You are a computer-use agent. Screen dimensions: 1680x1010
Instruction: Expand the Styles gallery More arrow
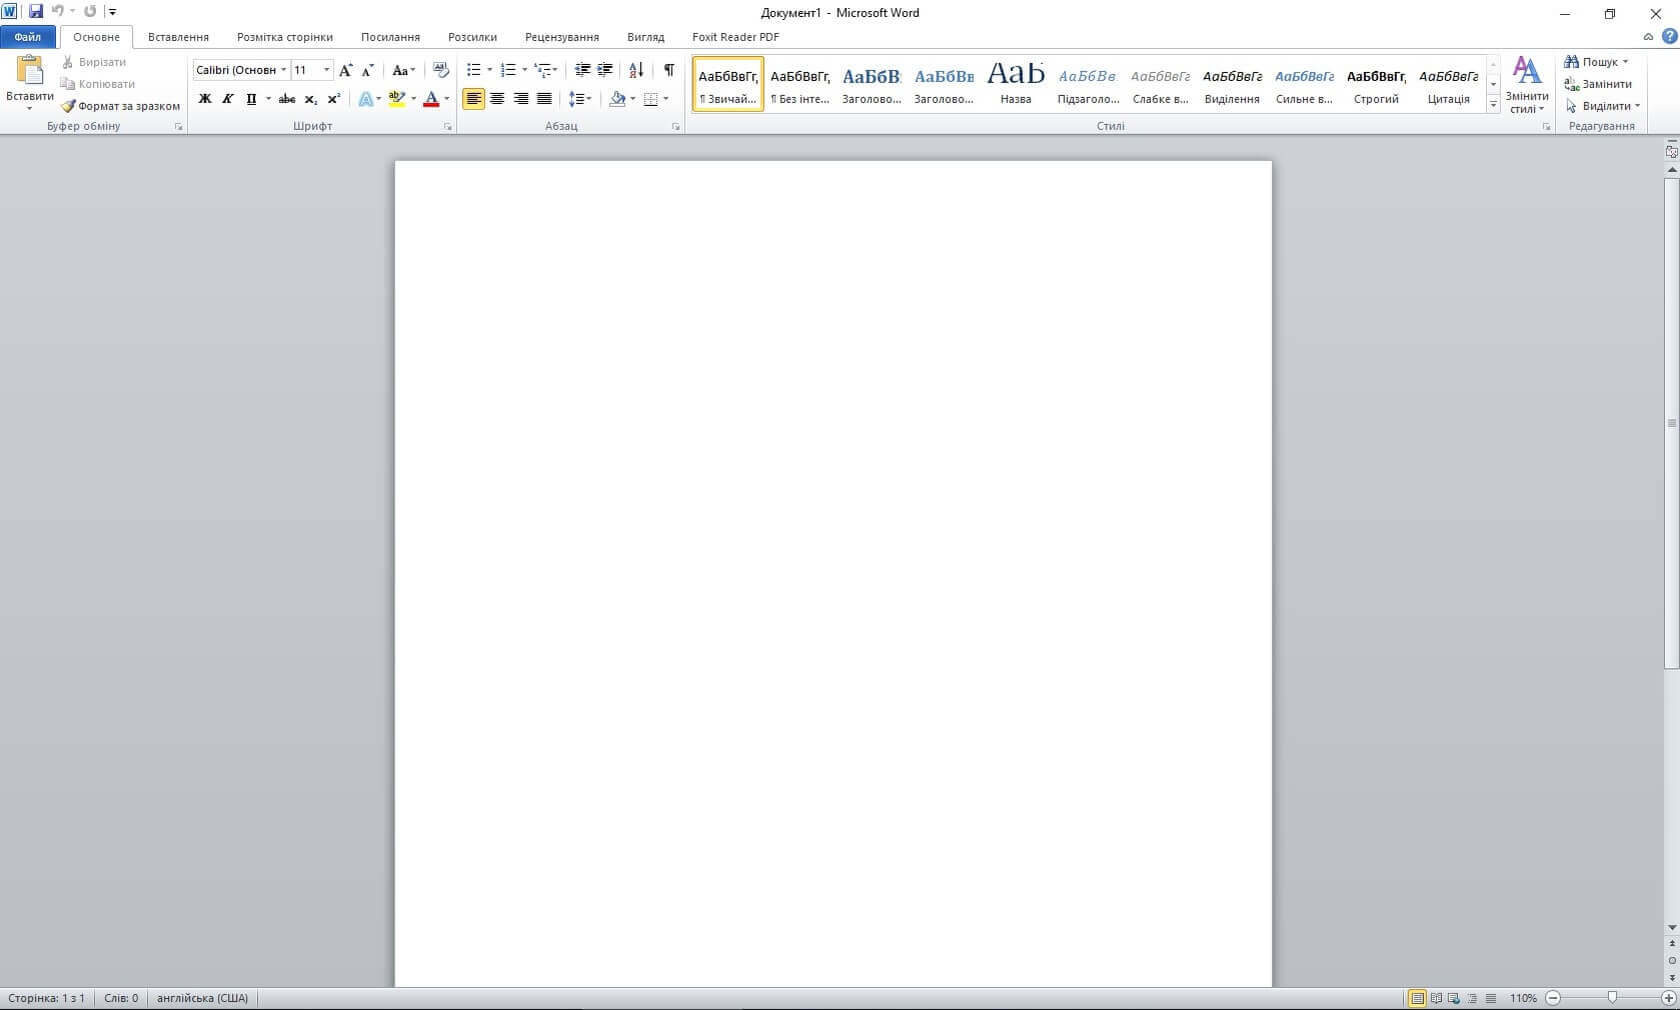[1493, 103]
